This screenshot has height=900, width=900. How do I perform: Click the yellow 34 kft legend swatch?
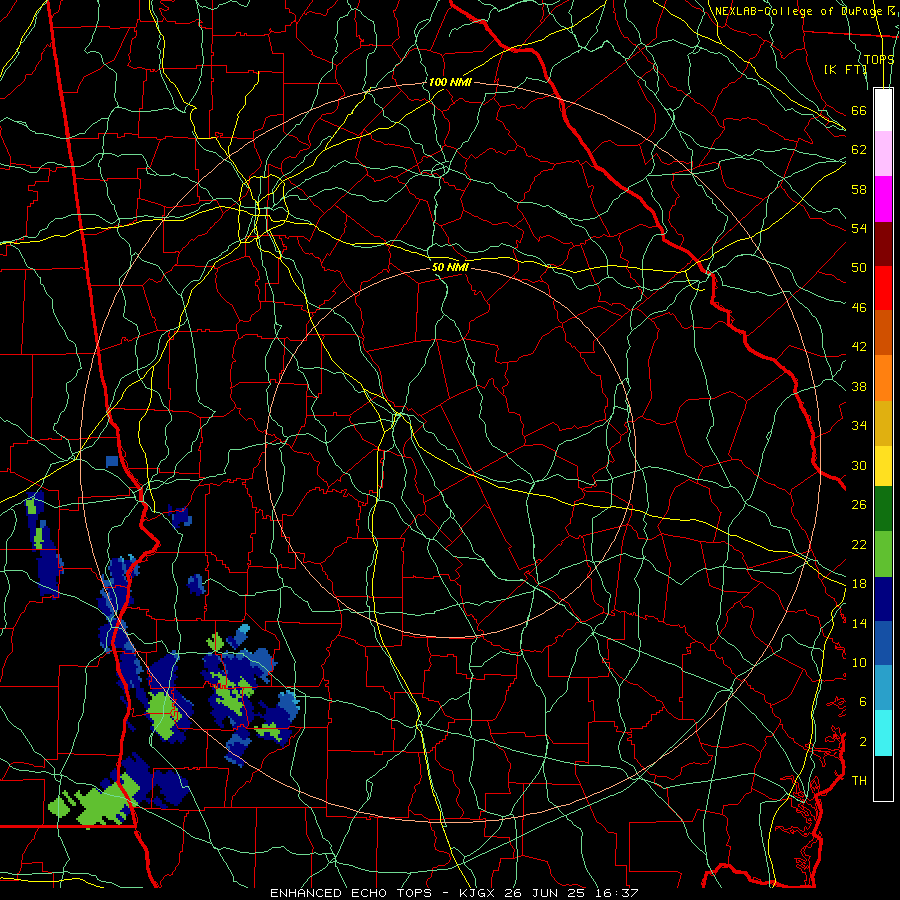point(883,465)
